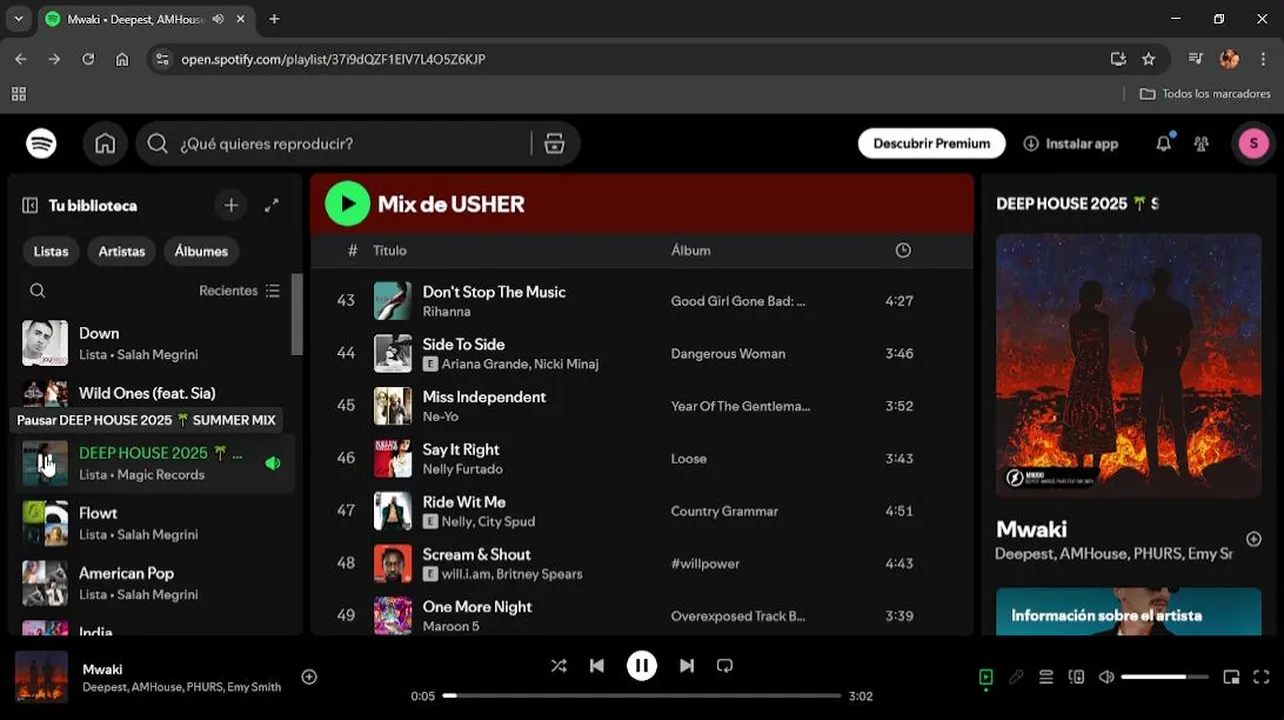The width and height of the screenshot is (1284, 720).
Task: Open Dangerous Woman album link
Action: 728,354
